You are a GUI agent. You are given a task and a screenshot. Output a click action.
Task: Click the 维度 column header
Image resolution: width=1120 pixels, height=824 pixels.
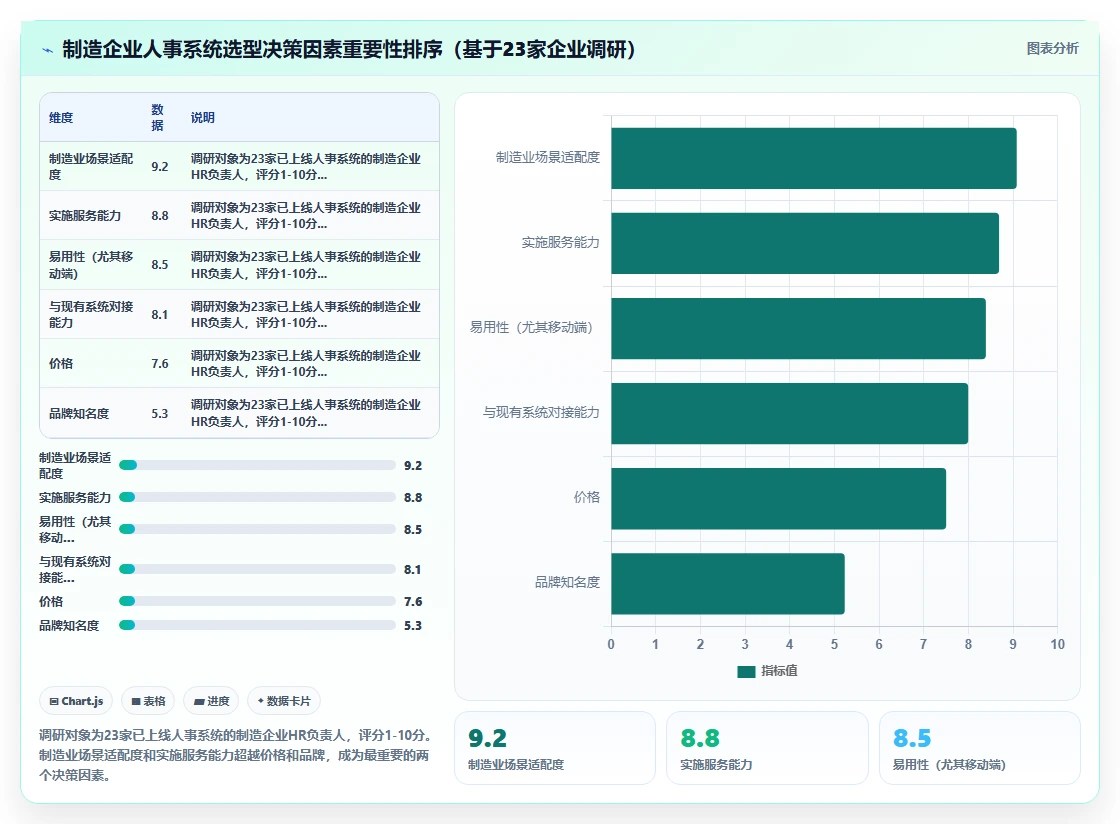click(61, 118)
